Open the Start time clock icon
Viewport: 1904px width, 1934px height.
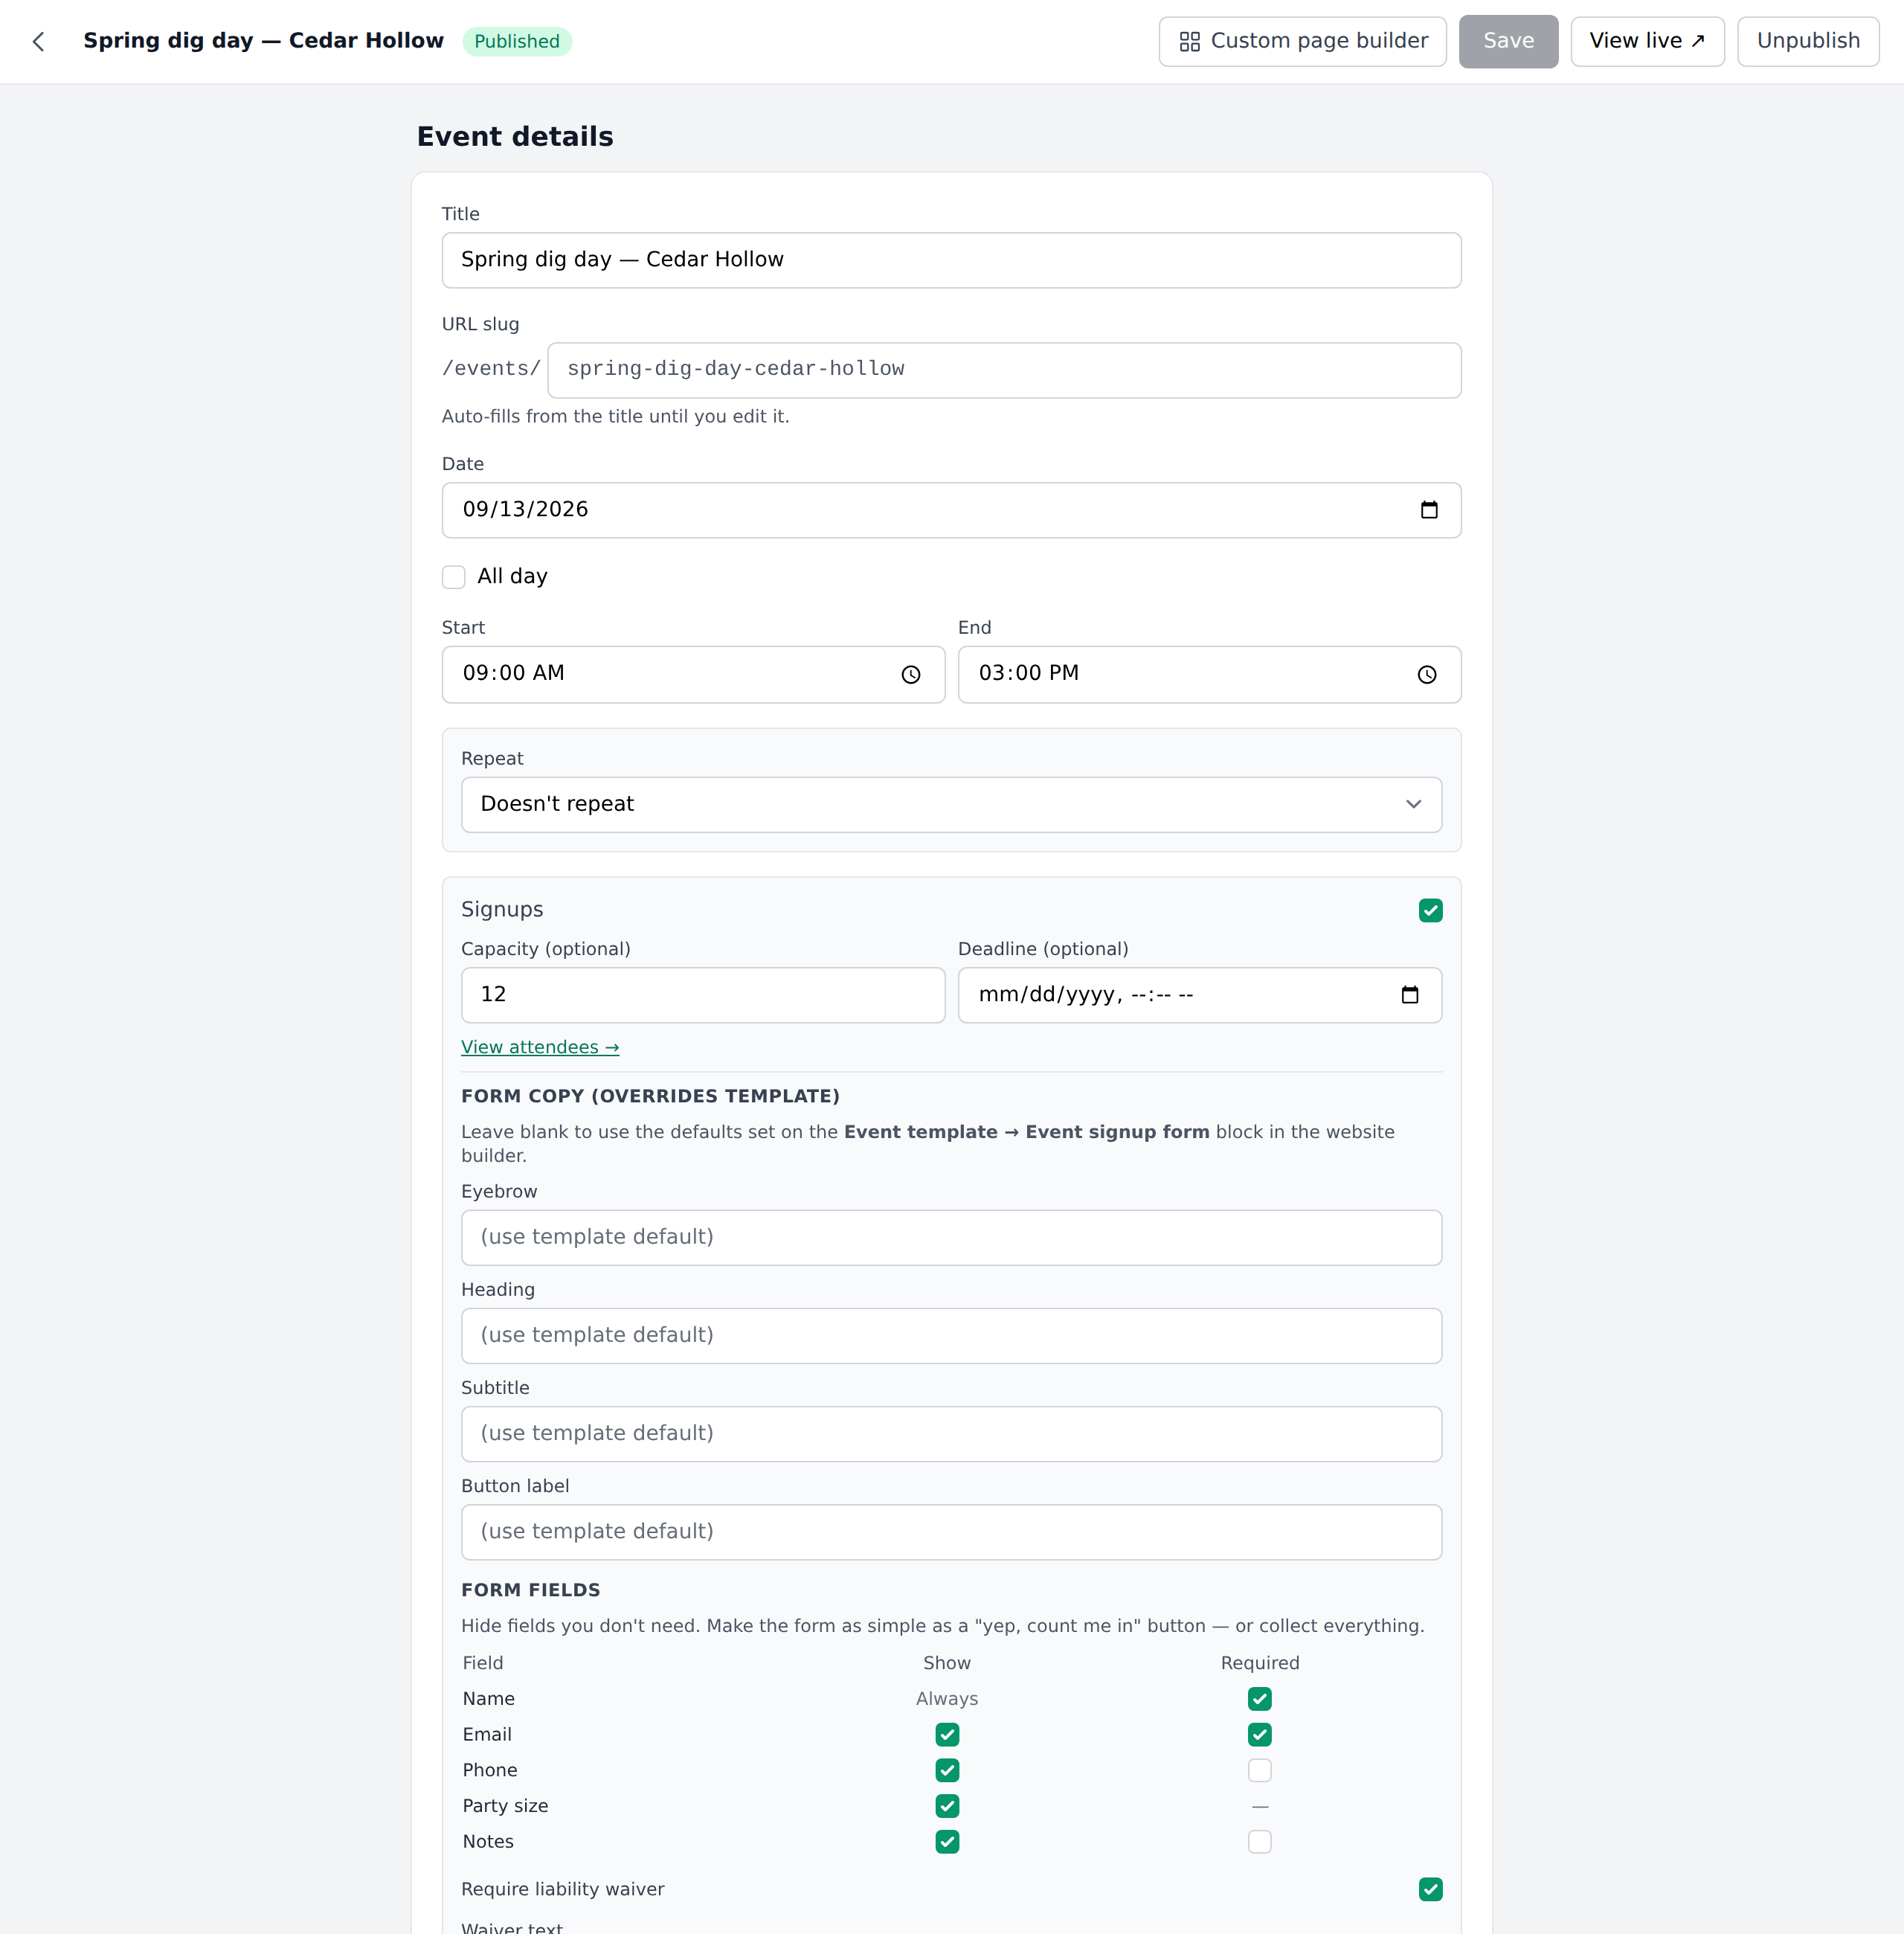(x=910, y=675)
